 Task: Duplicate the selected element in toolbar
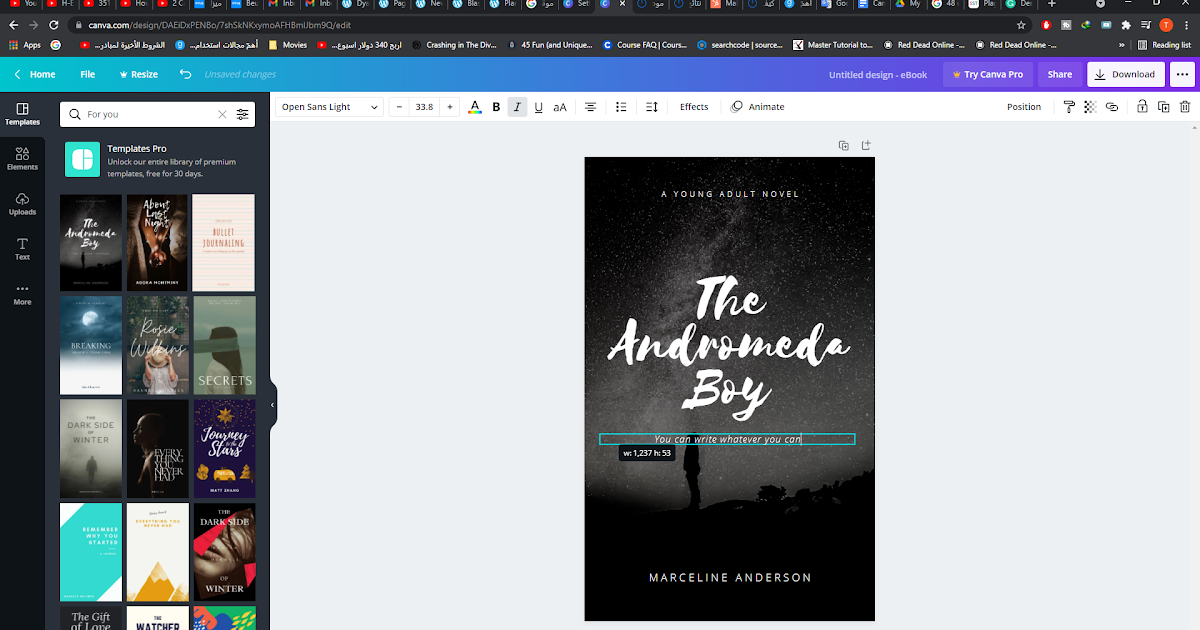[x=1164, y=107]
